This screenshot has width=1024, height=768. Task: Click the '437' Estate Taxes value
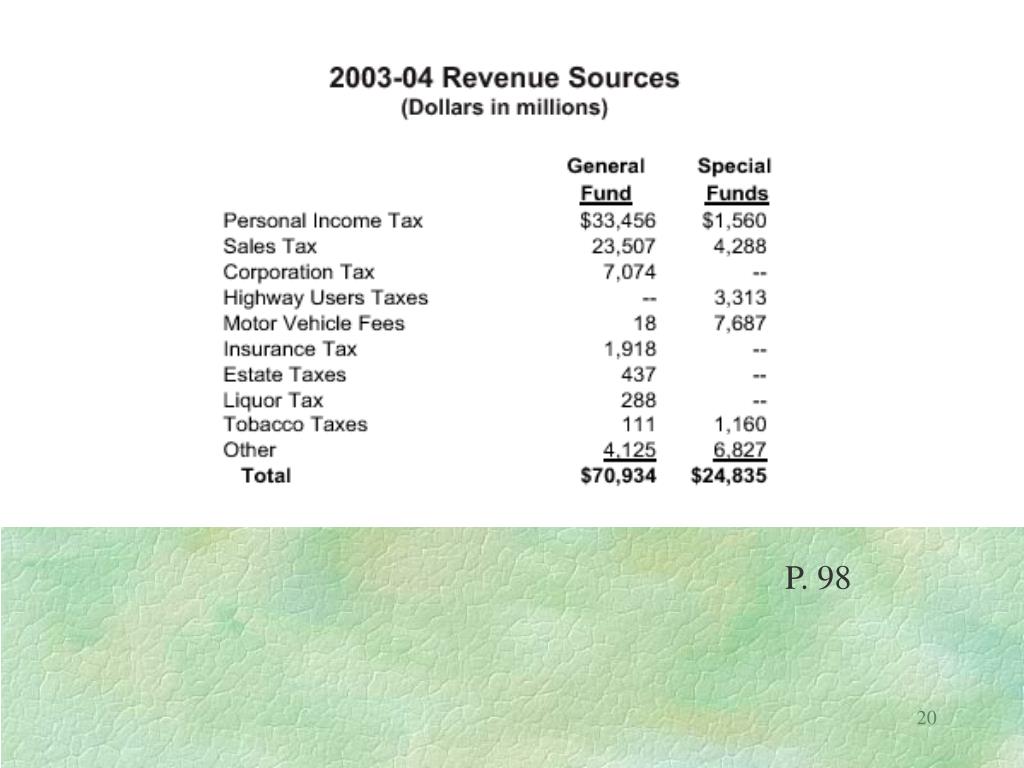(x=638, y=375)
